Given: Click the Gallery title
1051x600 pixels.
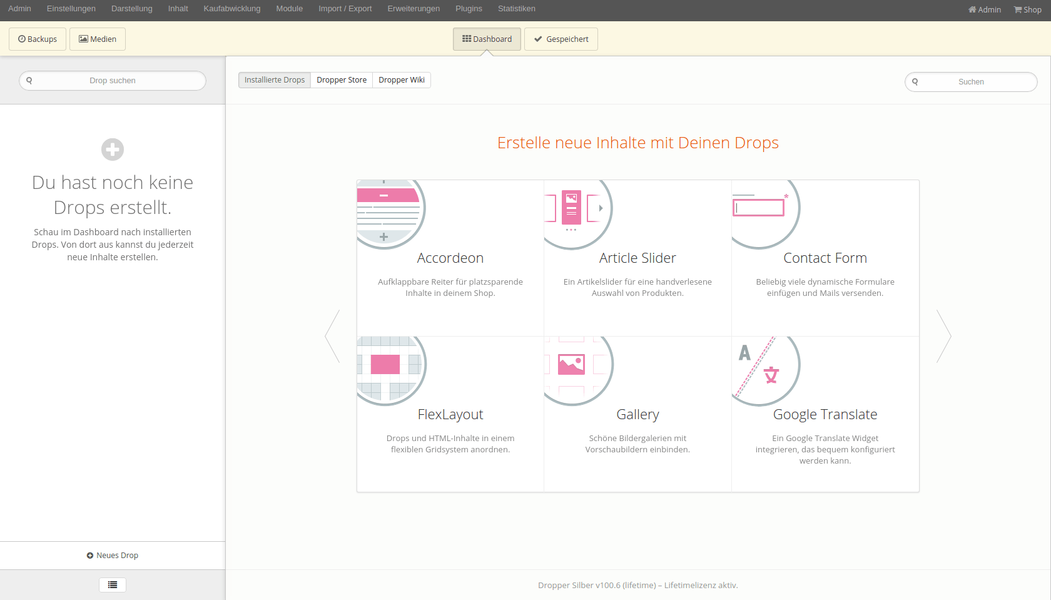Looking at the screenshot, I should click(637, 414).
